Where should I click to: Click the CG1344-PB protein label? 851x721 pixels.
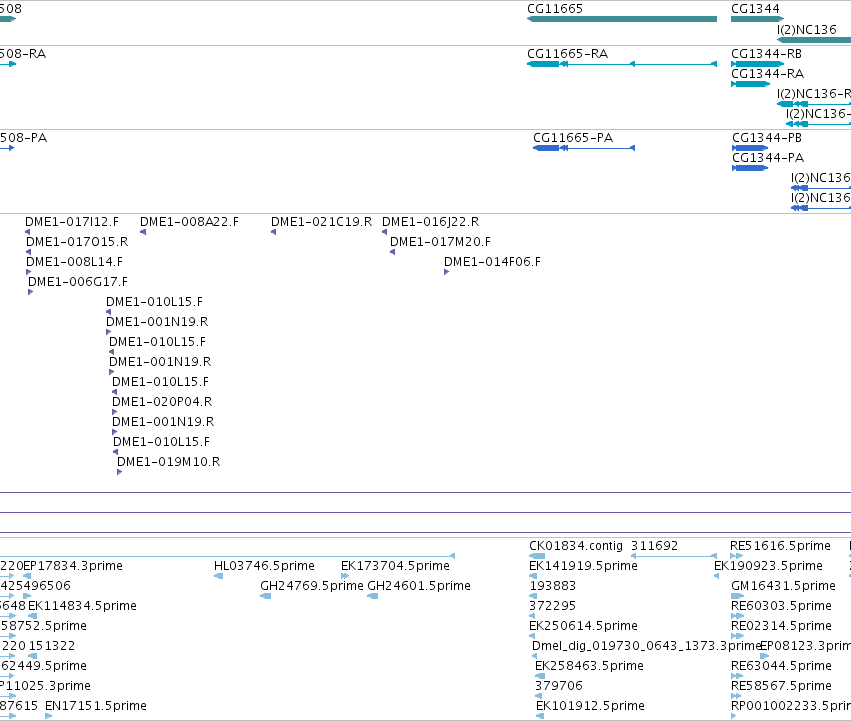click(767, 138)
